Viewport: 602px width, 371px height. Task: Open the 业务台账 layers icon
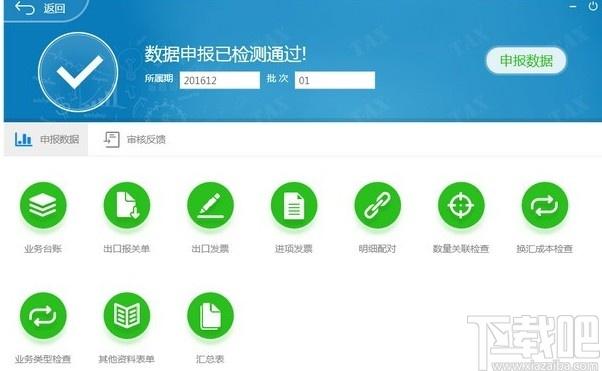[43, 205]
